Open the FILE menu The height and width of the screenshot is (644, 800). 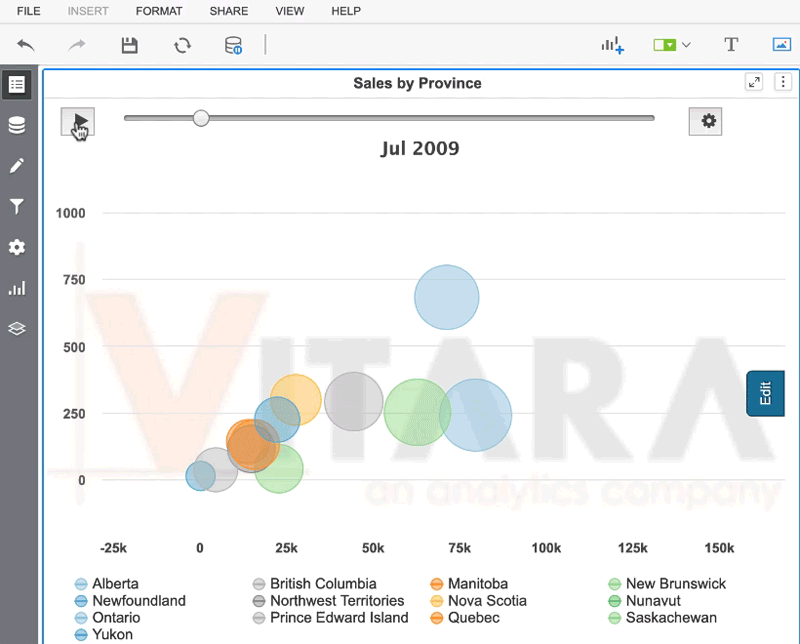[29, 11]
